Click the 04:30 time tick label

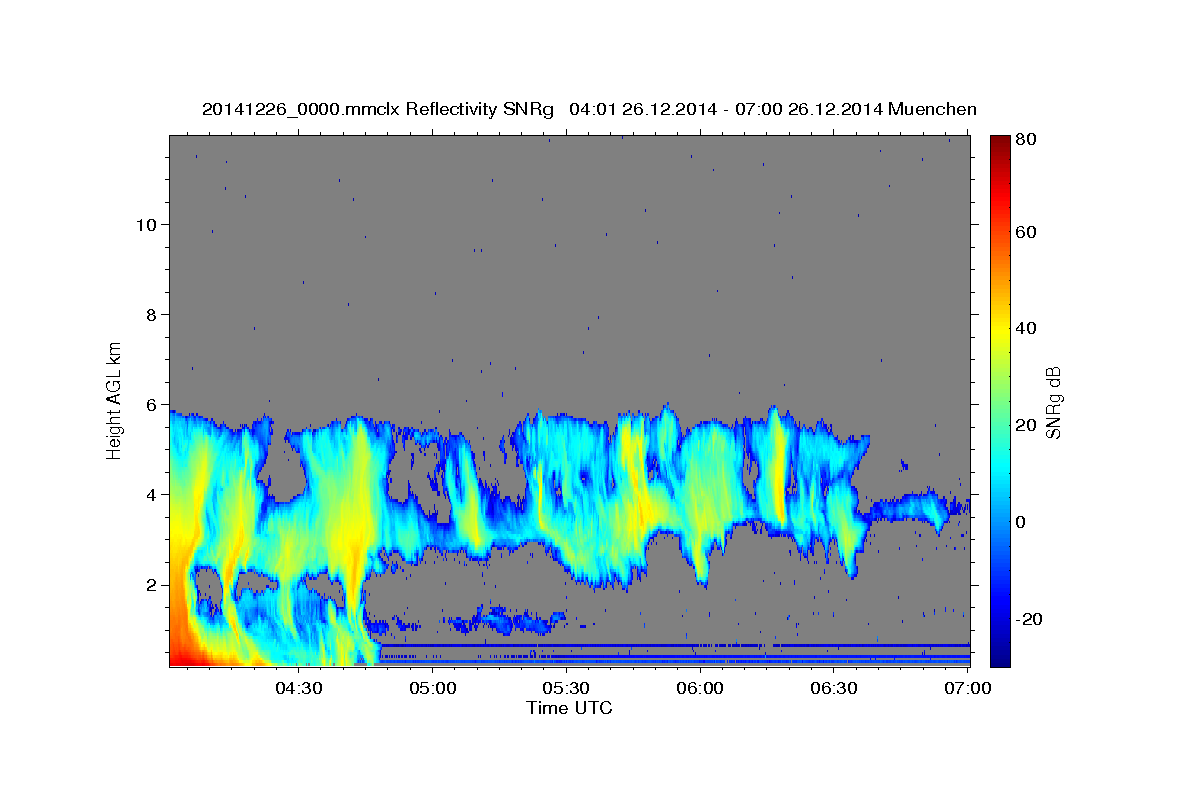pos(298,688)
